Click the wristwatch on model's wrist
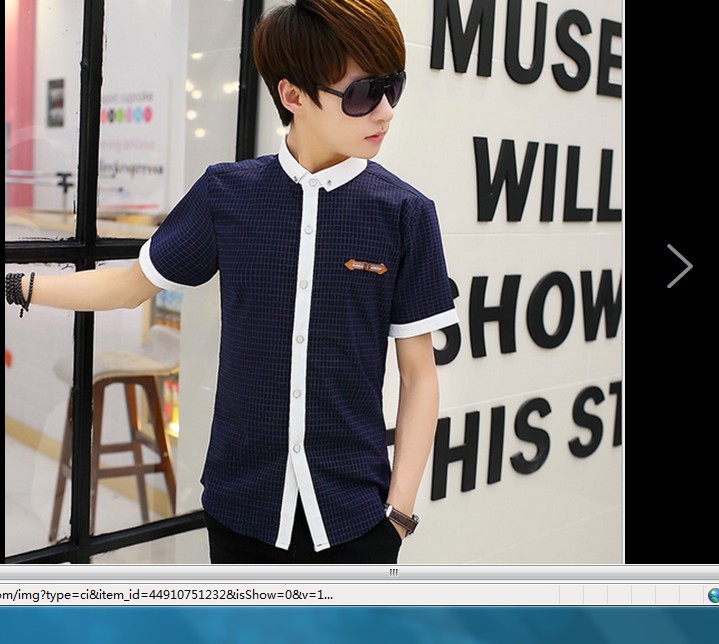Image resolution: width=719 pixels, height=644 pixels. coord(402,519)
